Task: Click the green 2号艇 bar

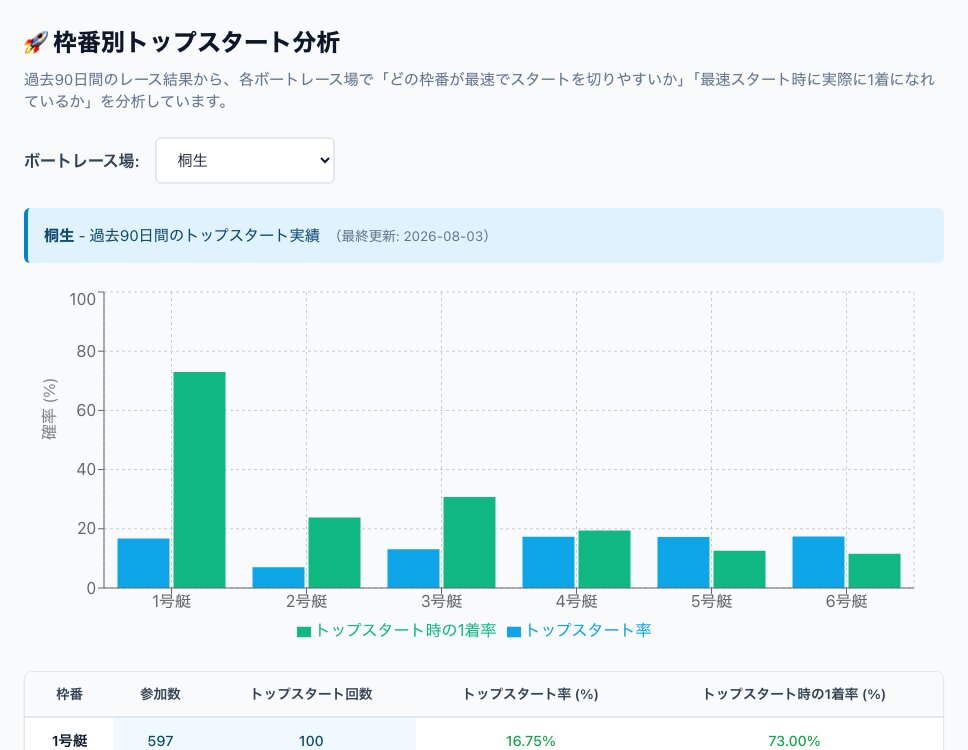Action: [x=334, y=552]
